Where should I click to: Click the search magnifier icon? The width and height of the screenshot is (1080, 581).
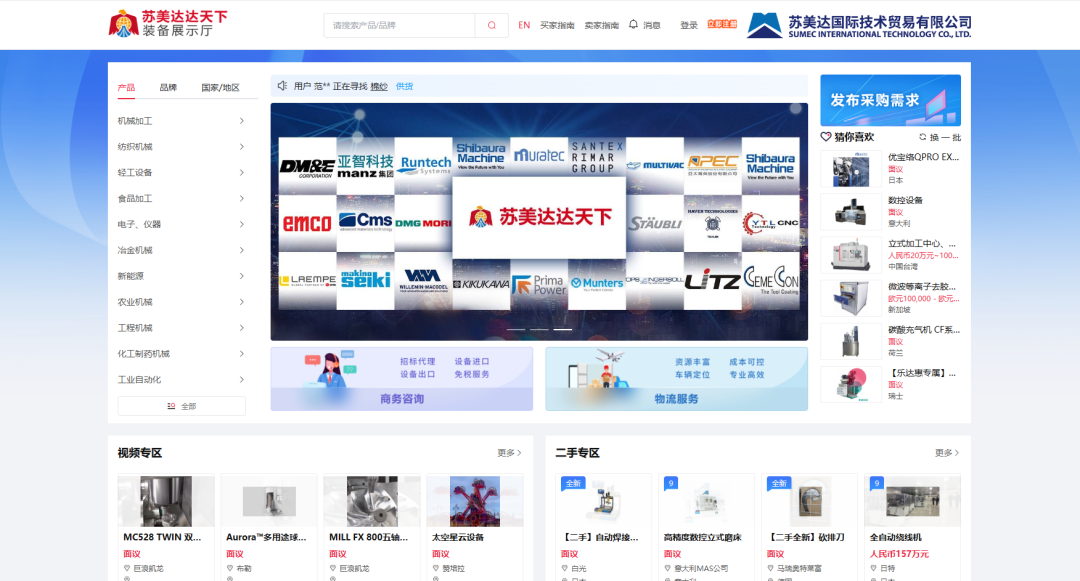pyautogui.click(x=491, y=25)
